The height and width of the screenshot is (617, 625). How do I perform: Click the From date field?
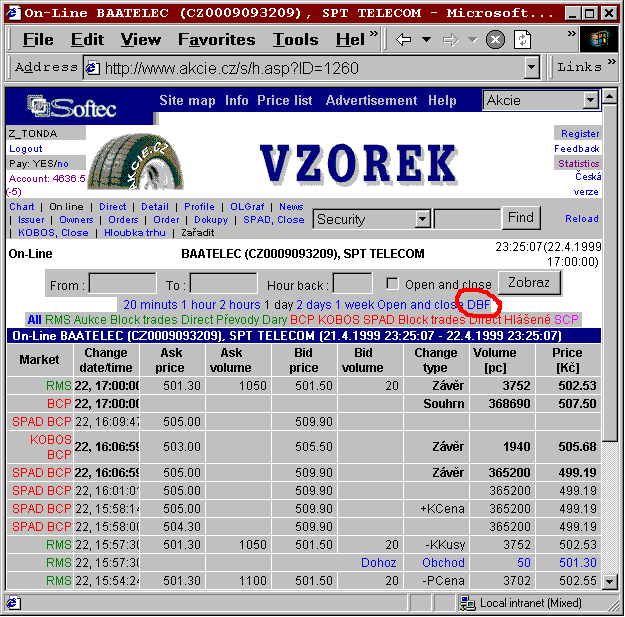click(122, 283)
